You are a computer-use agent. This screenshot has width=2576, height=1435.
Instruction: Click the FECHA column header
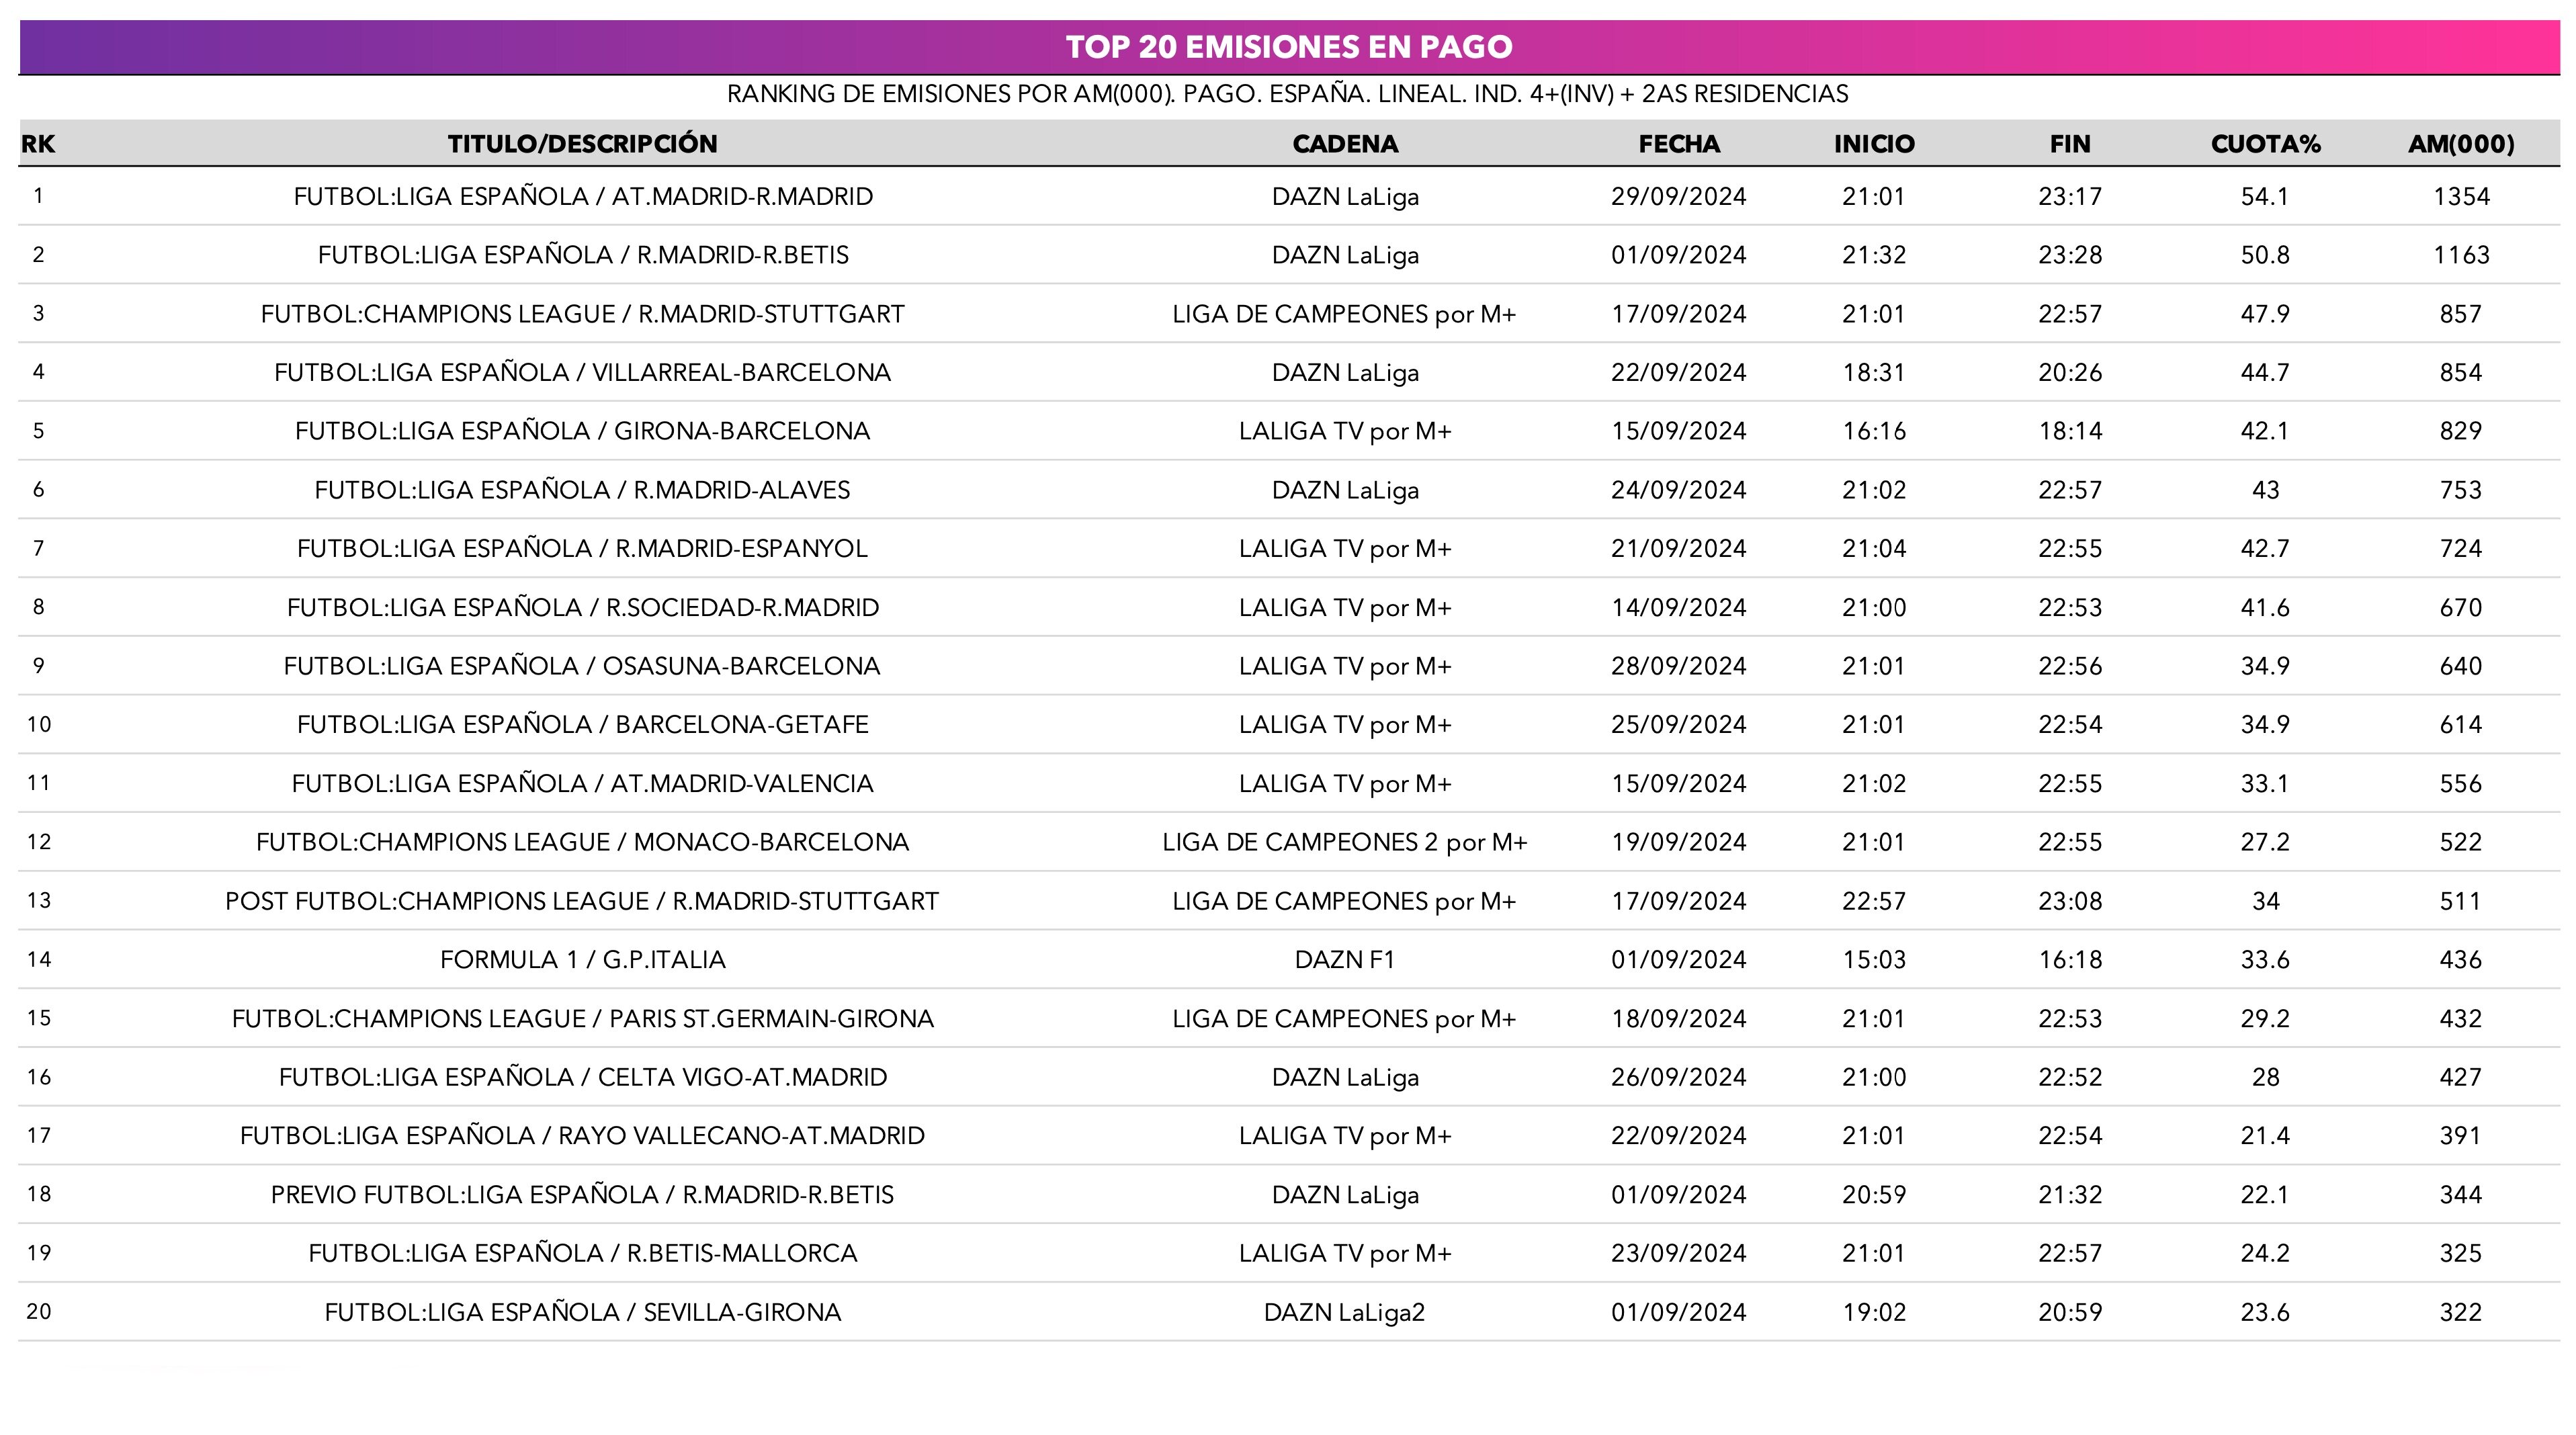point(1678,144)
